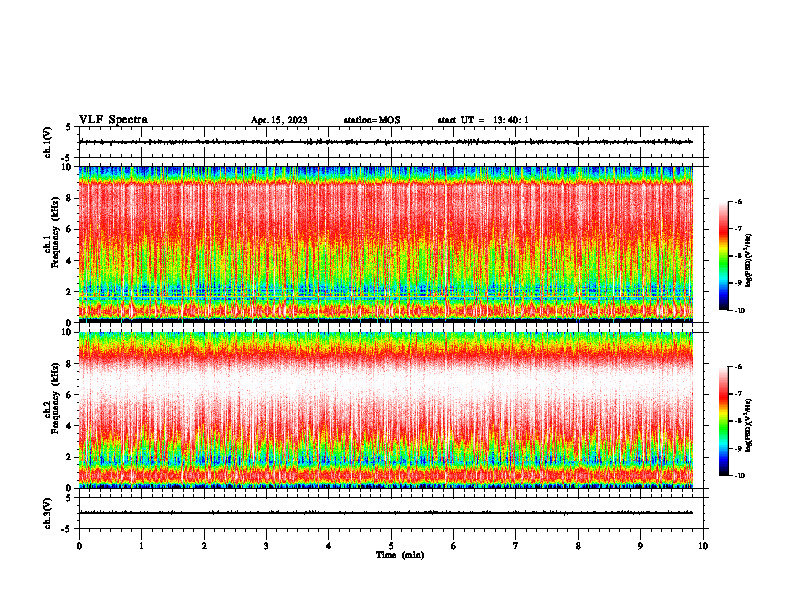Screen dimensions: 792x612
Task: Click time axis tick label "1"
Action: tap(142, 546)
